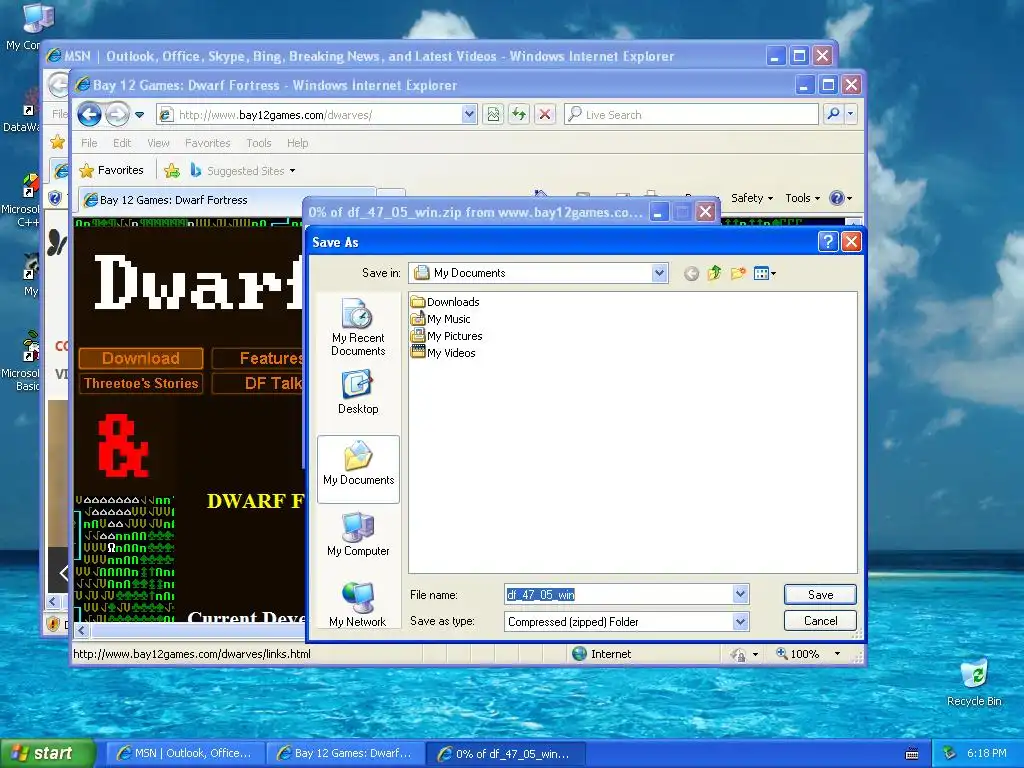1024x768 pixels.
Task: Select My Documents in places bar
Action: (358, 468)
